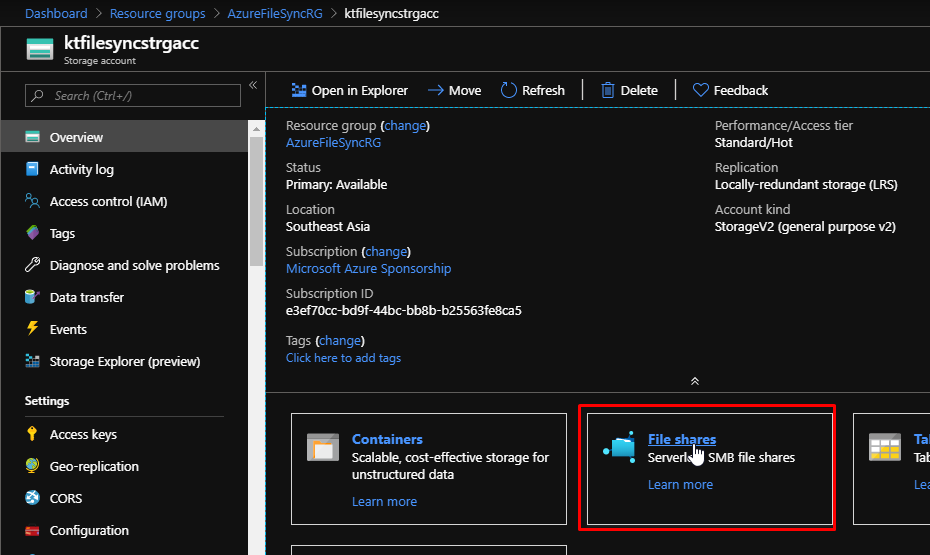Viewport: 930px width, 555px height.
Task: Click the Delete trash can icon
Action: (x=607, y=90)
